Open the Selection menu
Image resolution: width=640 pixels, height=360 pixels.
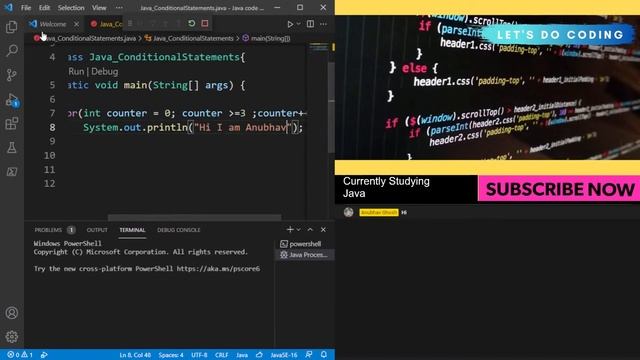click(x=71, y=8)
